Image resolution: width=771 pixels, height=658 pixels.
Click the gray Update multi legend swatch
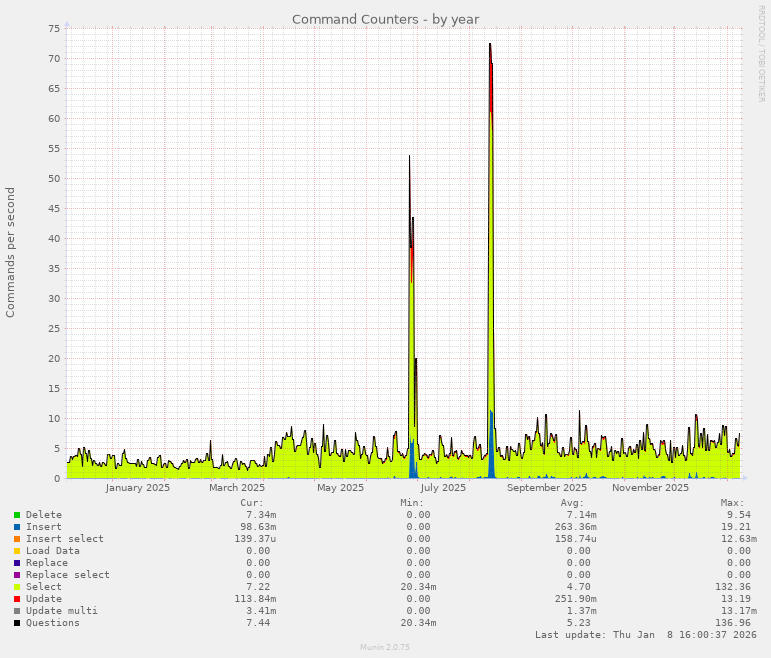(x=17, y=611)
